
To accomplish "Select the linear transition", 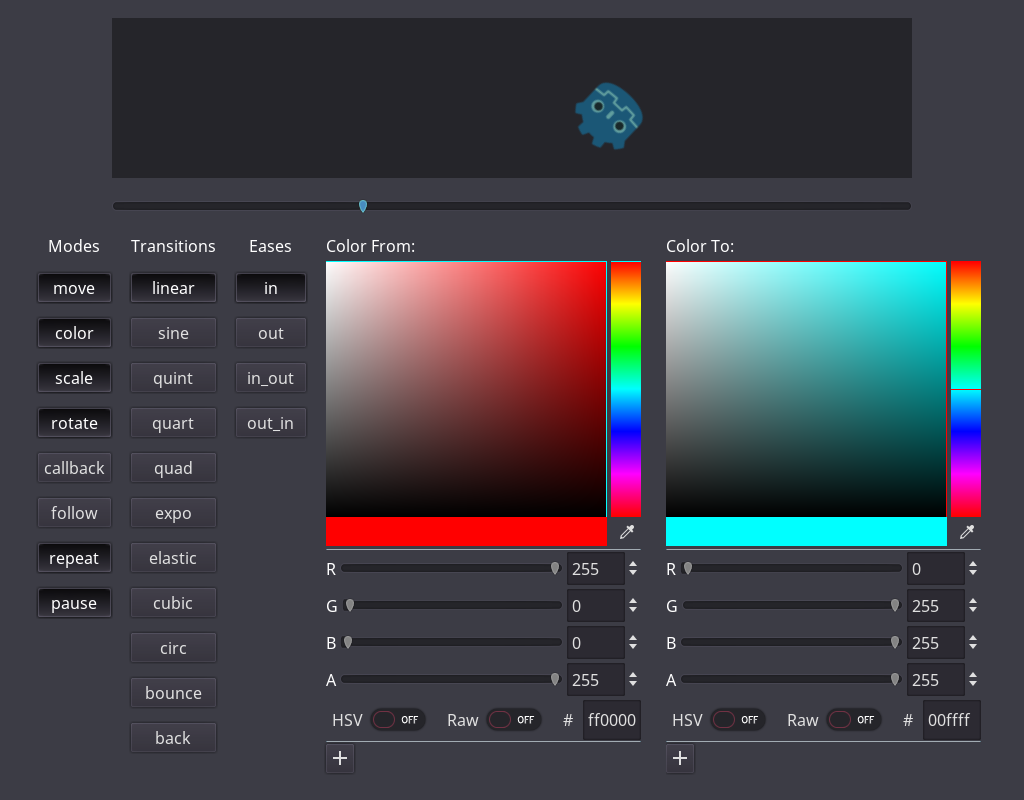I will point(173,288).
